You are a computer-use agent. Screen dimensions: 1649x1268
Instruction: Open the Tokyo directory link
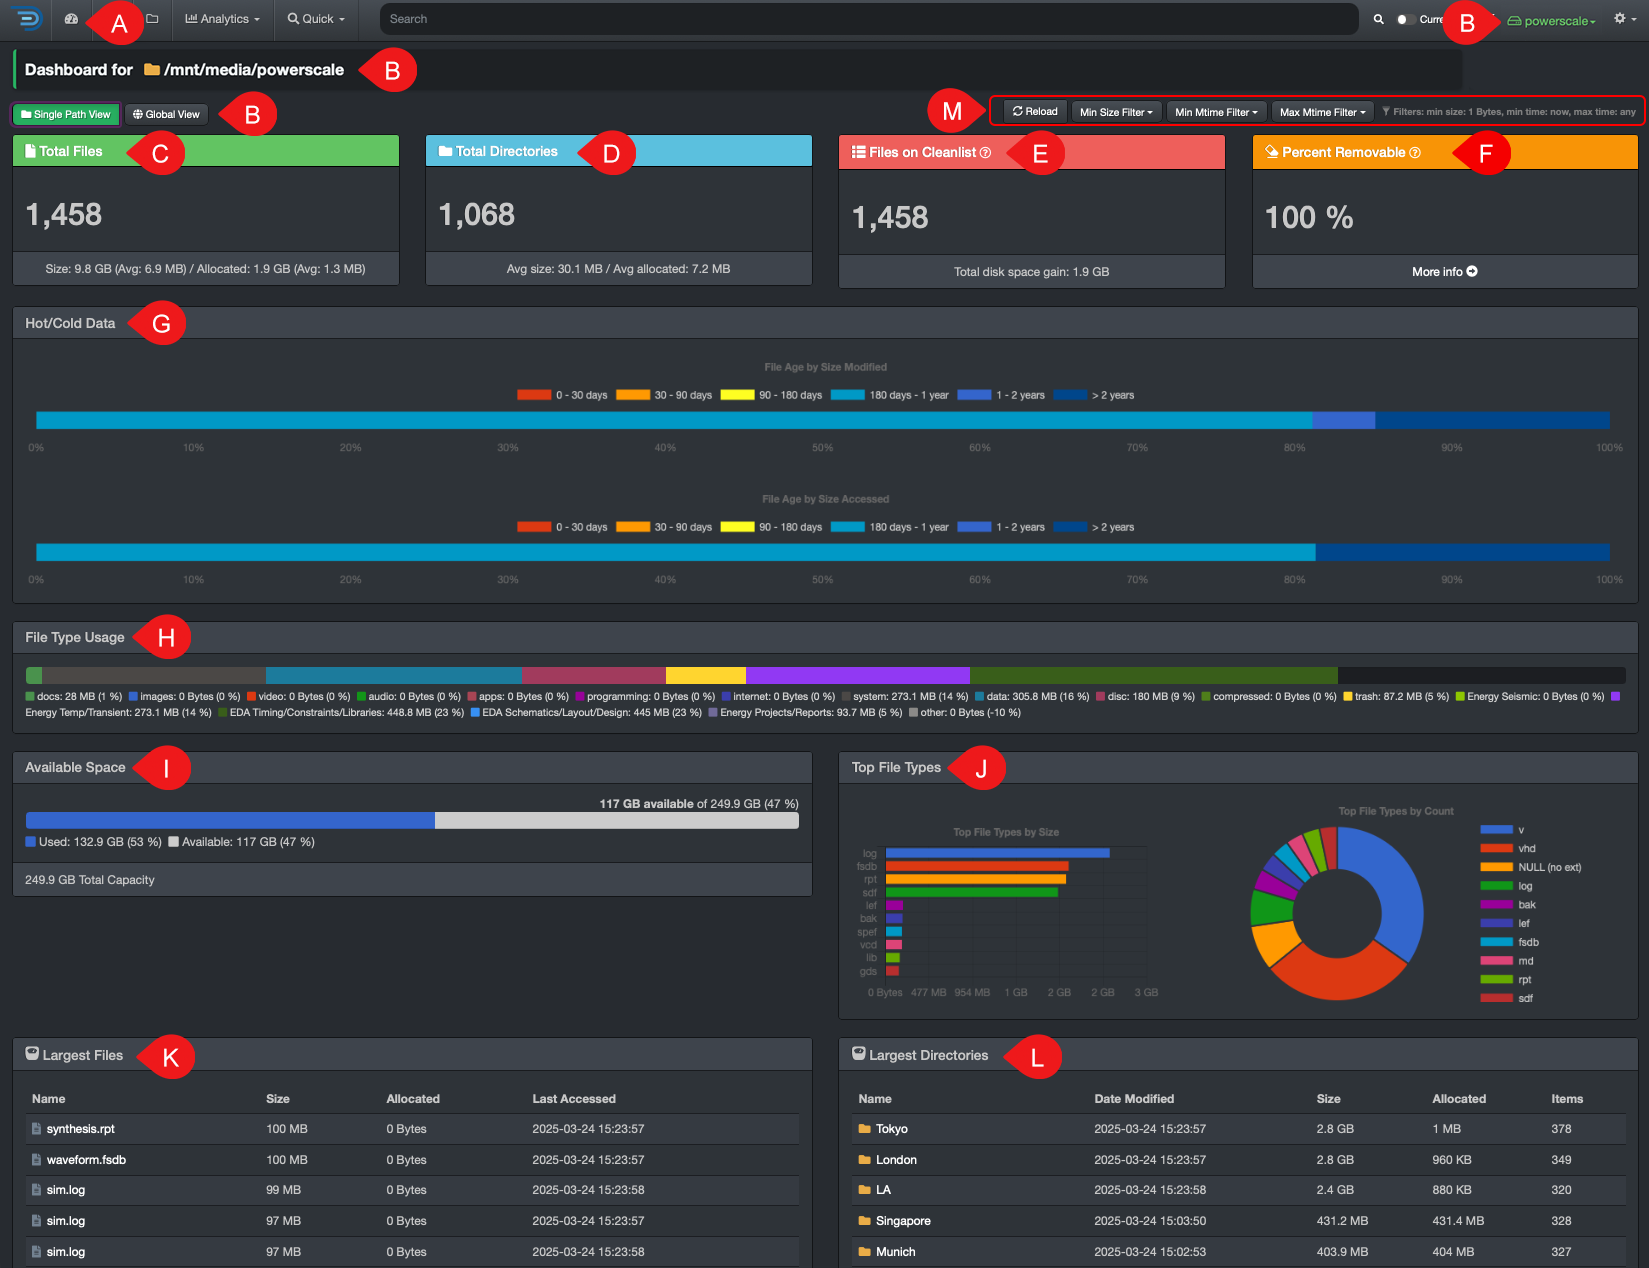892,1129
